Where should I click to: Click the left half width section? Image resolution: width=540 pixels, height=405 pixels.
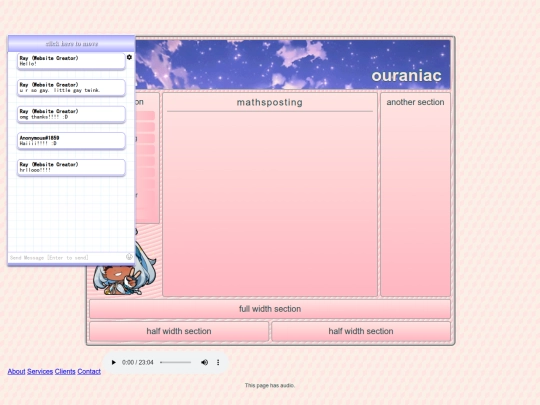[179, 331]
